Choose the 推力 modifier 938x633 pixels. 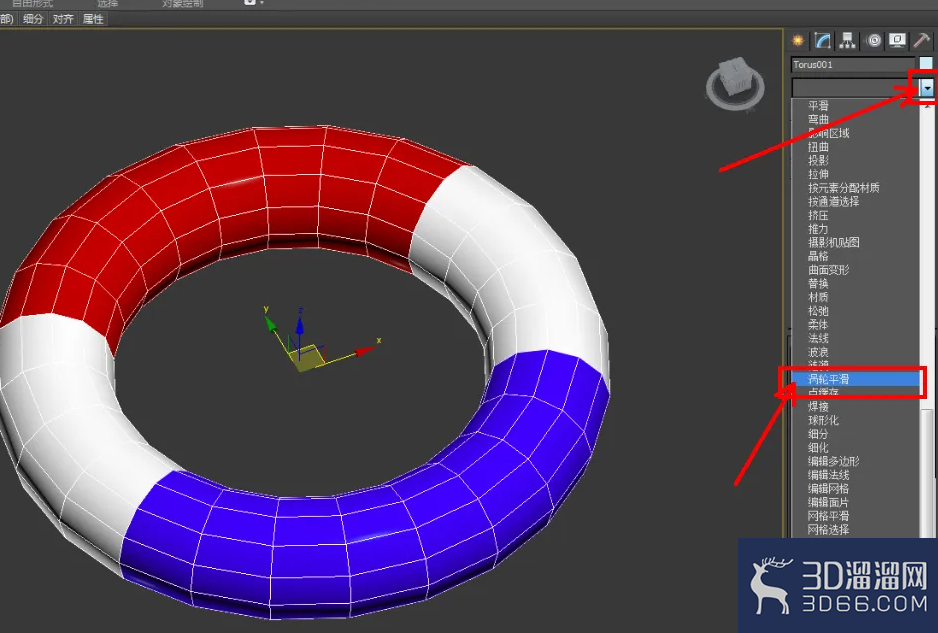point(818,229)
